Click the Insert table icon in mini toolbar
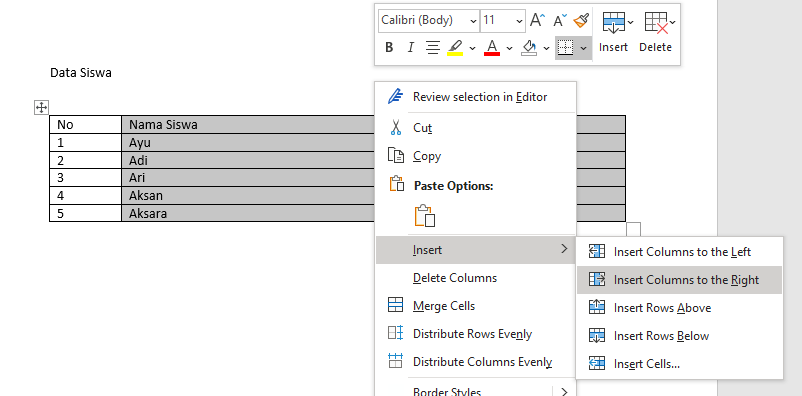The height and width of the screenshot is (396, 802). [x=613, y=32]
